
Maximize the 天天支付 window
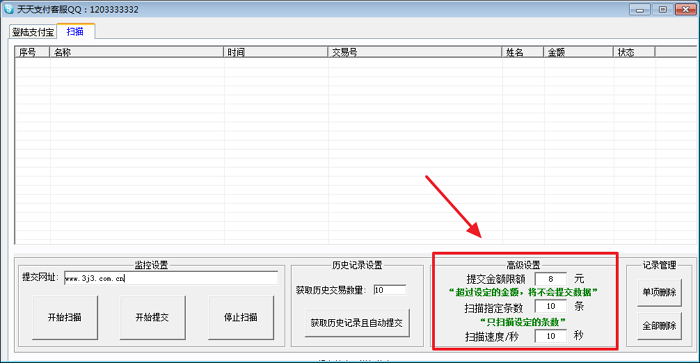point(663,9)
